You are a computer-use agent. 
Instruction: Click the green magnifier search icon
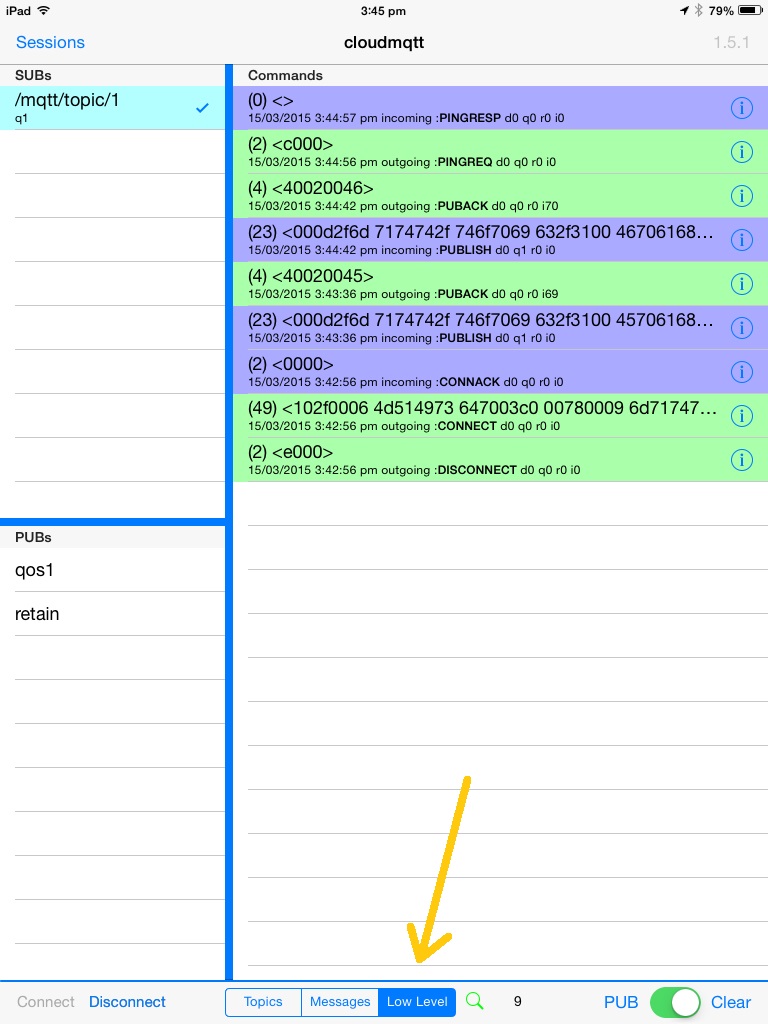pos(476,1001)
